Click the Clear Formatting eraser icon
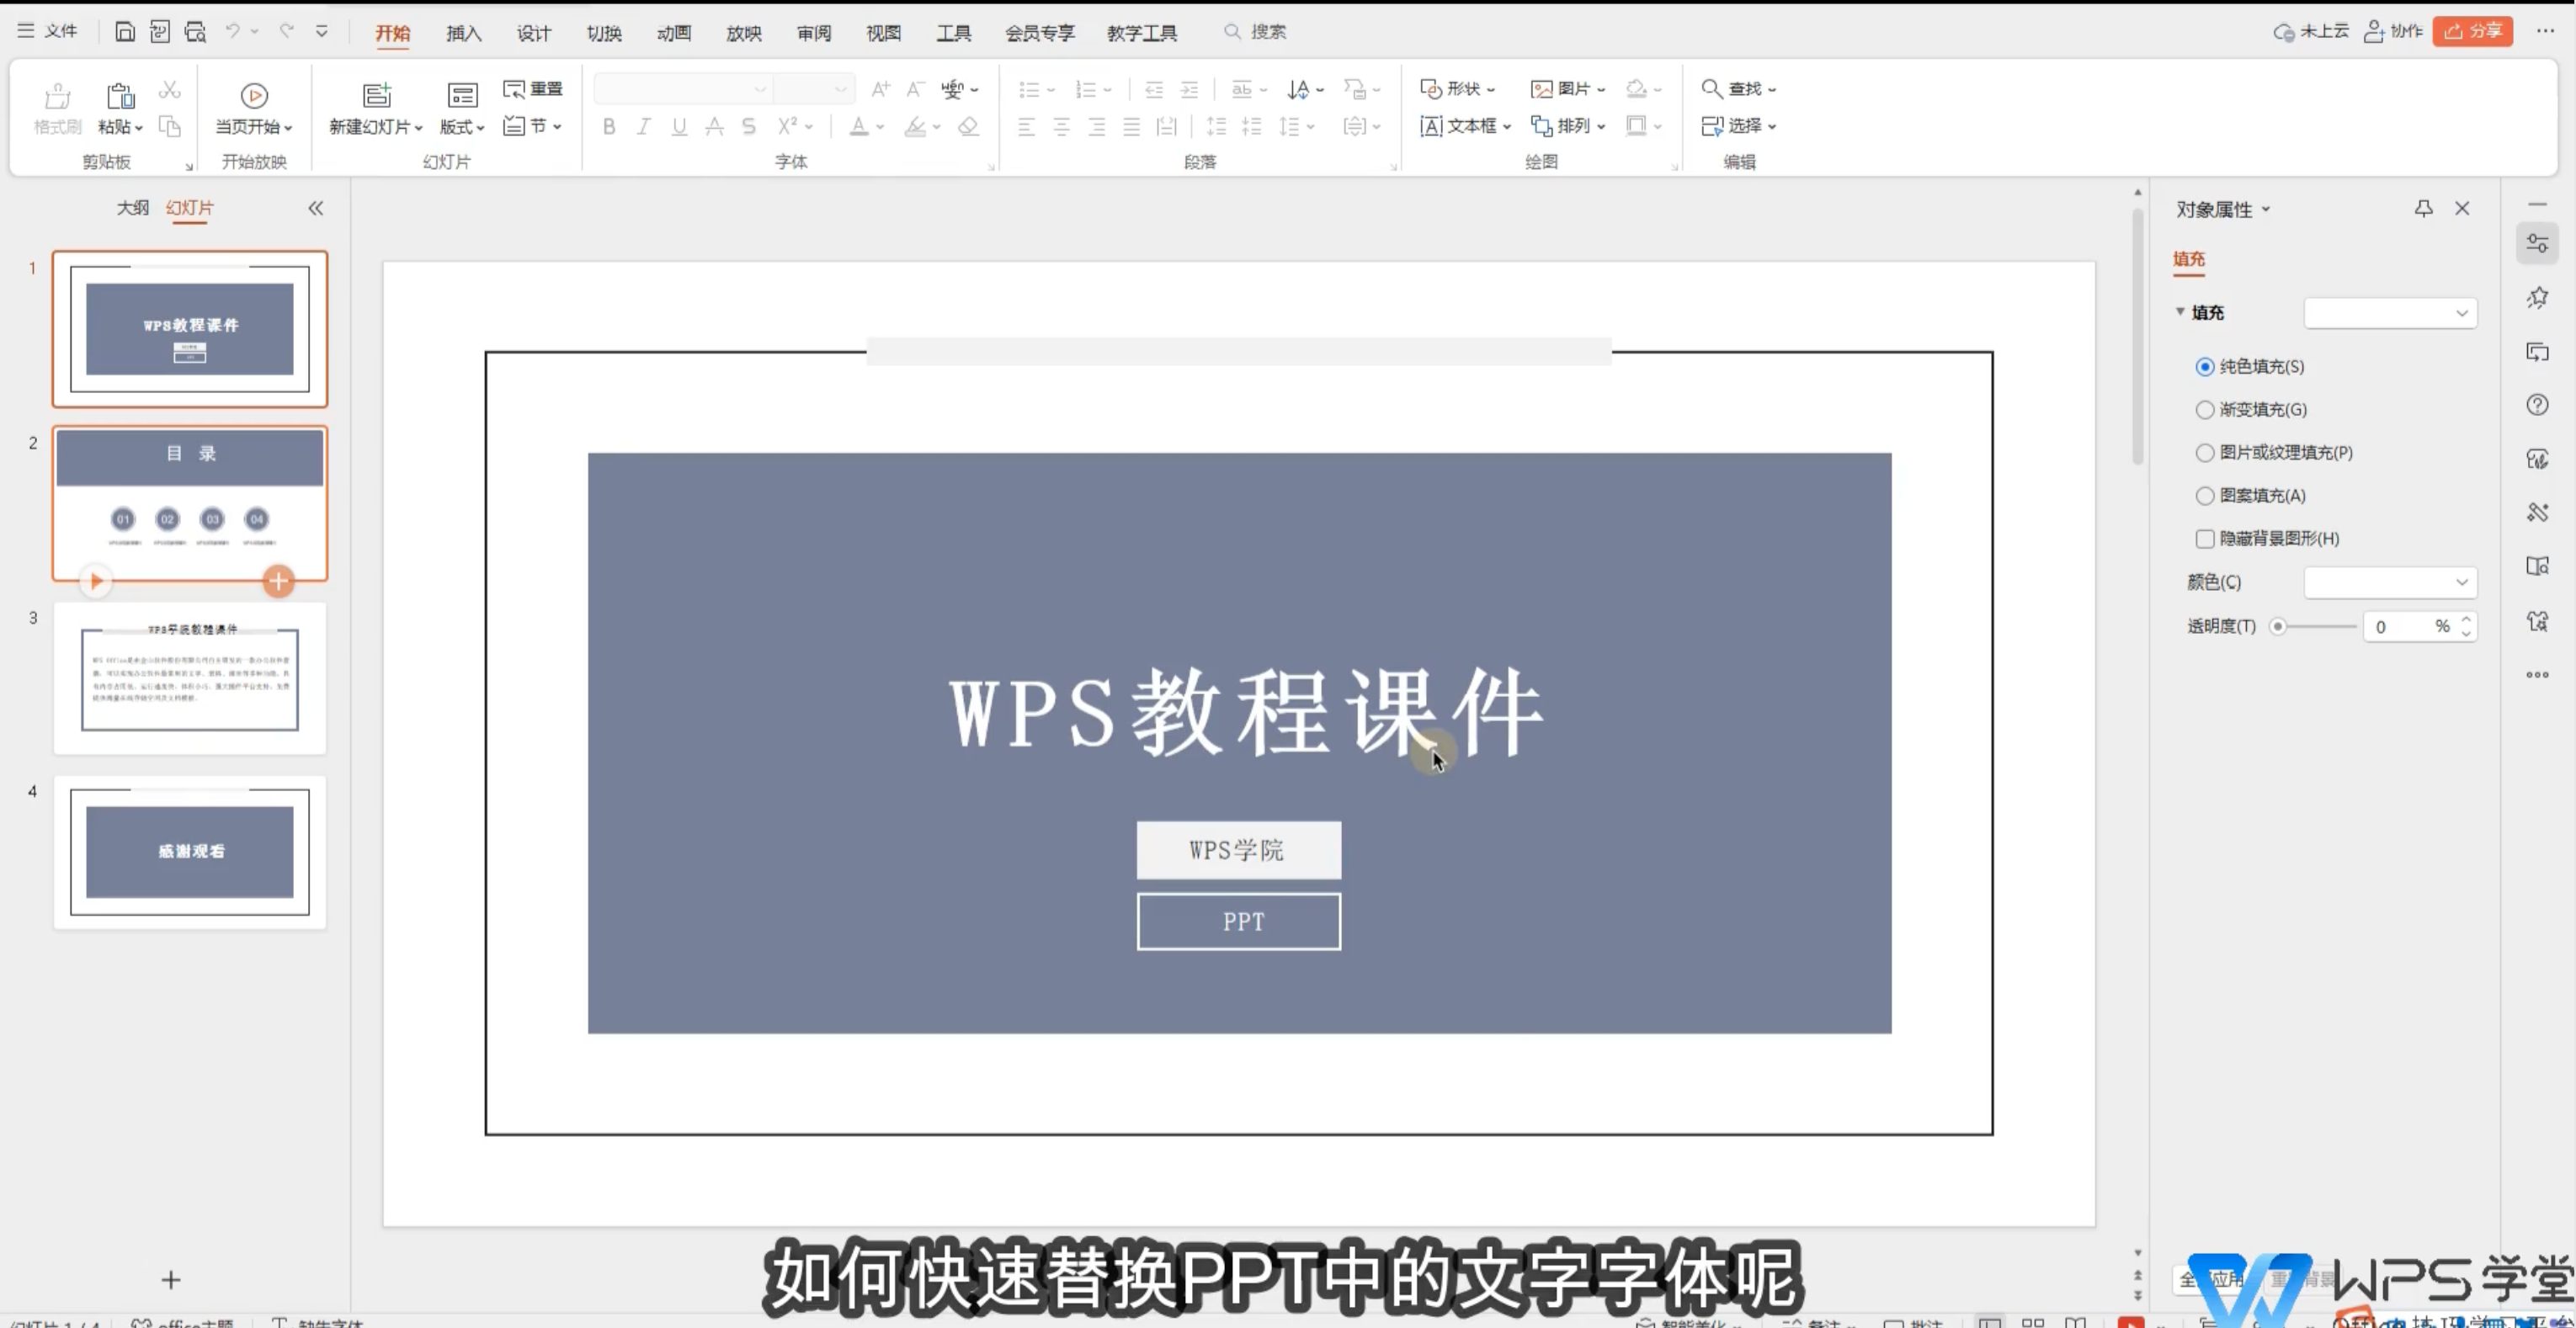This screenshot has width=2576, height=1328. tap(968, 126)
